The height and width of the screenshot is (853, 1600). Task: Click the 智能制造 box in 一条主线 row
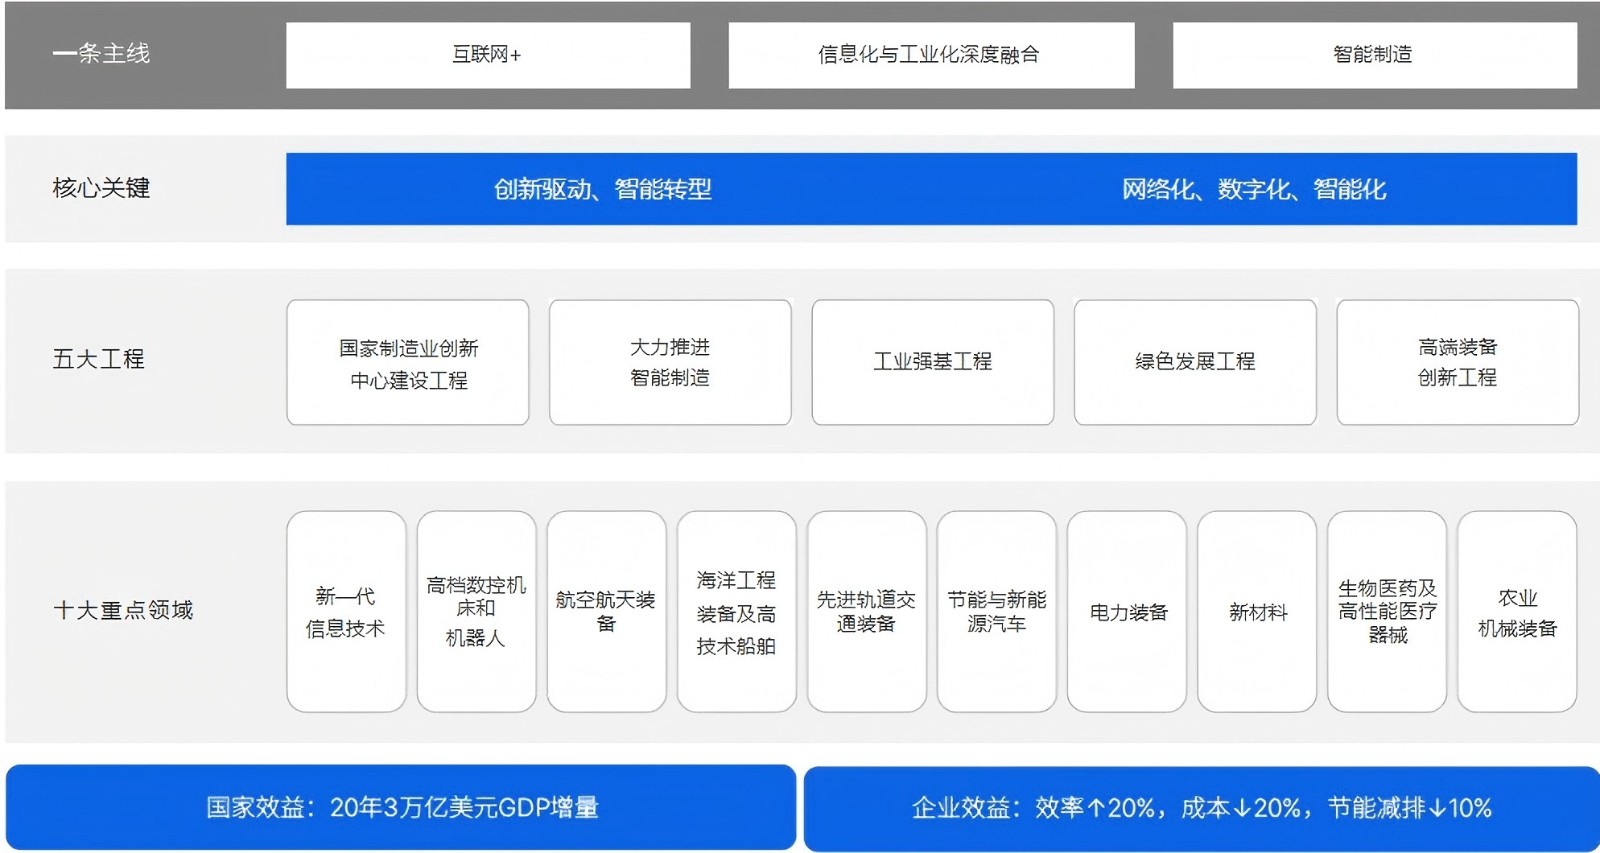coord(1373,55)
